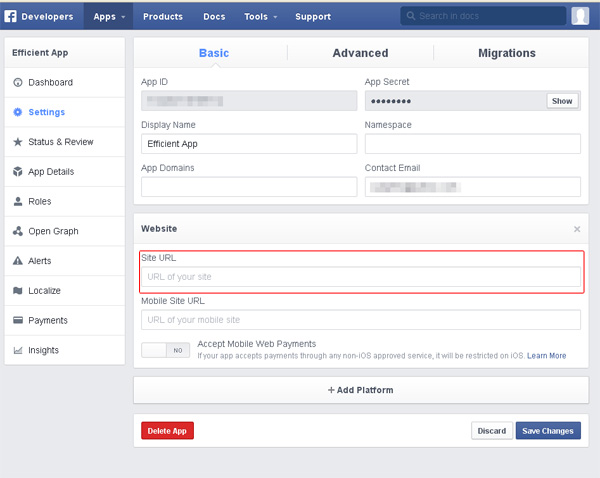Click the Localize flag icon
This screenshot has width=600, height=478.
18,290
